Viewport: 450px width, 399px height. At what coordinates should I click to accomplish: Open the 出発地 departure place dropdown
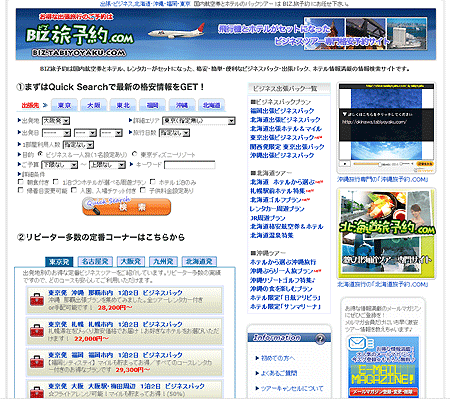point(56,121)
